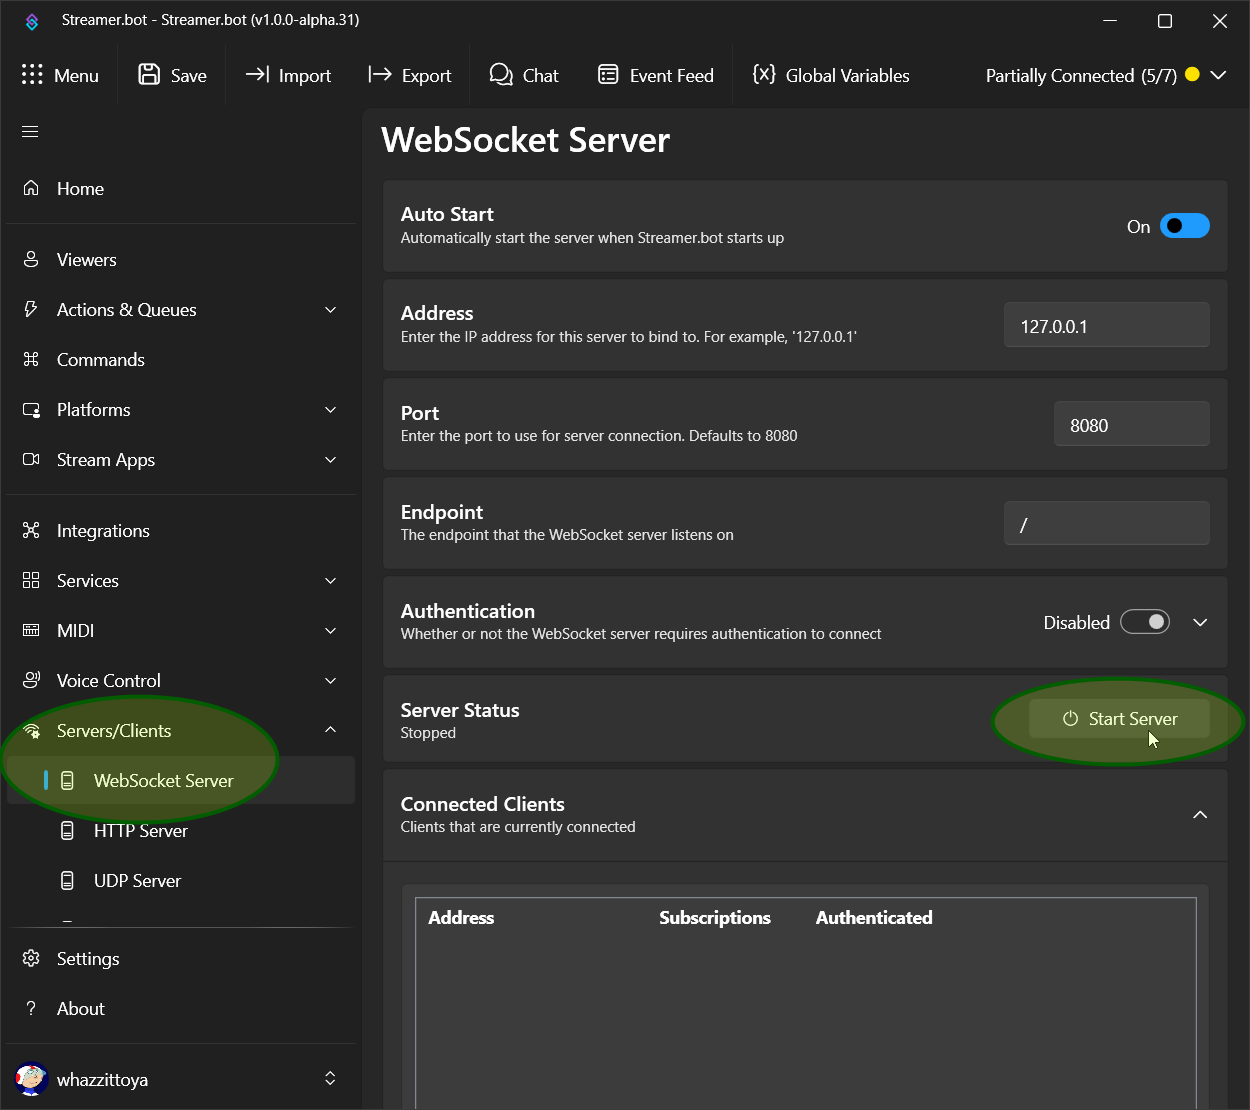Enable the Authentication toggle

1145,622
